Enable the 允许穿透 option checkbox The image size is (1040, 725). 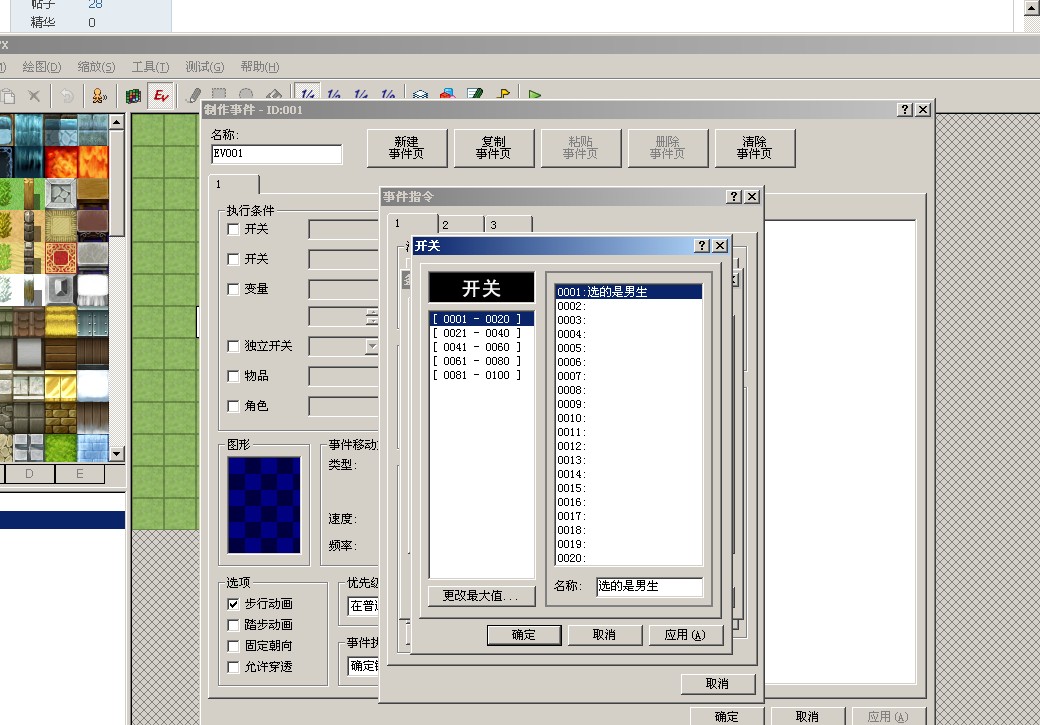(x=233, y=667)
